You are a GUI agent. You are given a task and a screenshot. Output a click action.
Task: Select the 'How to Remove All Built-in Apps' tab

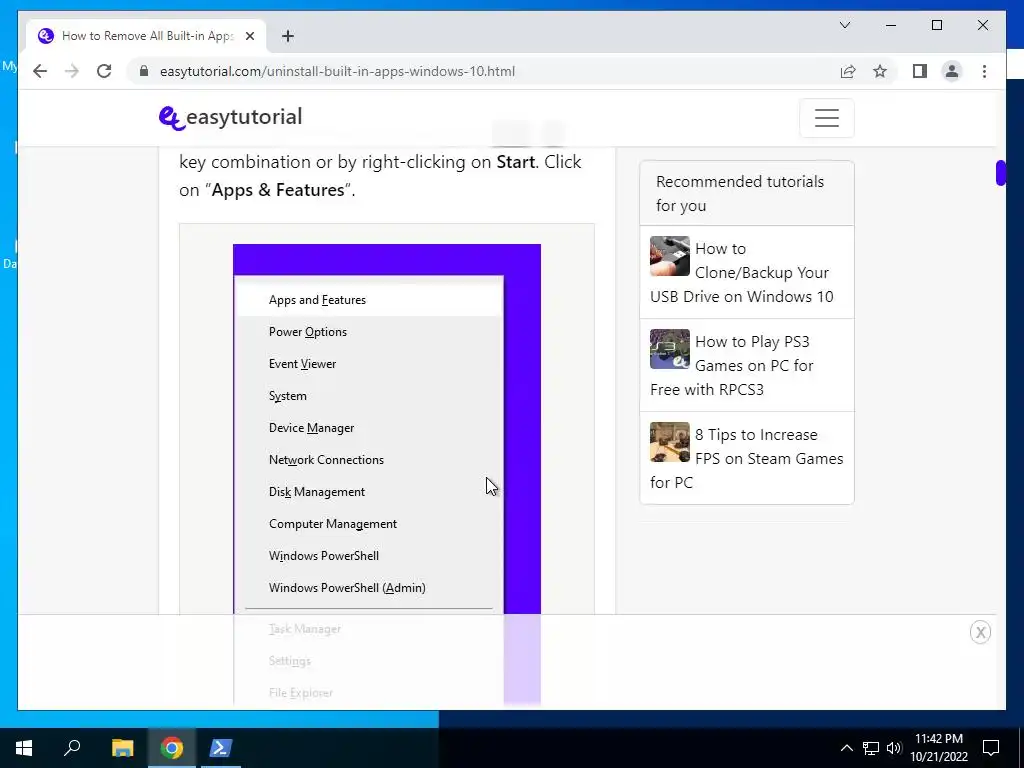147,36
